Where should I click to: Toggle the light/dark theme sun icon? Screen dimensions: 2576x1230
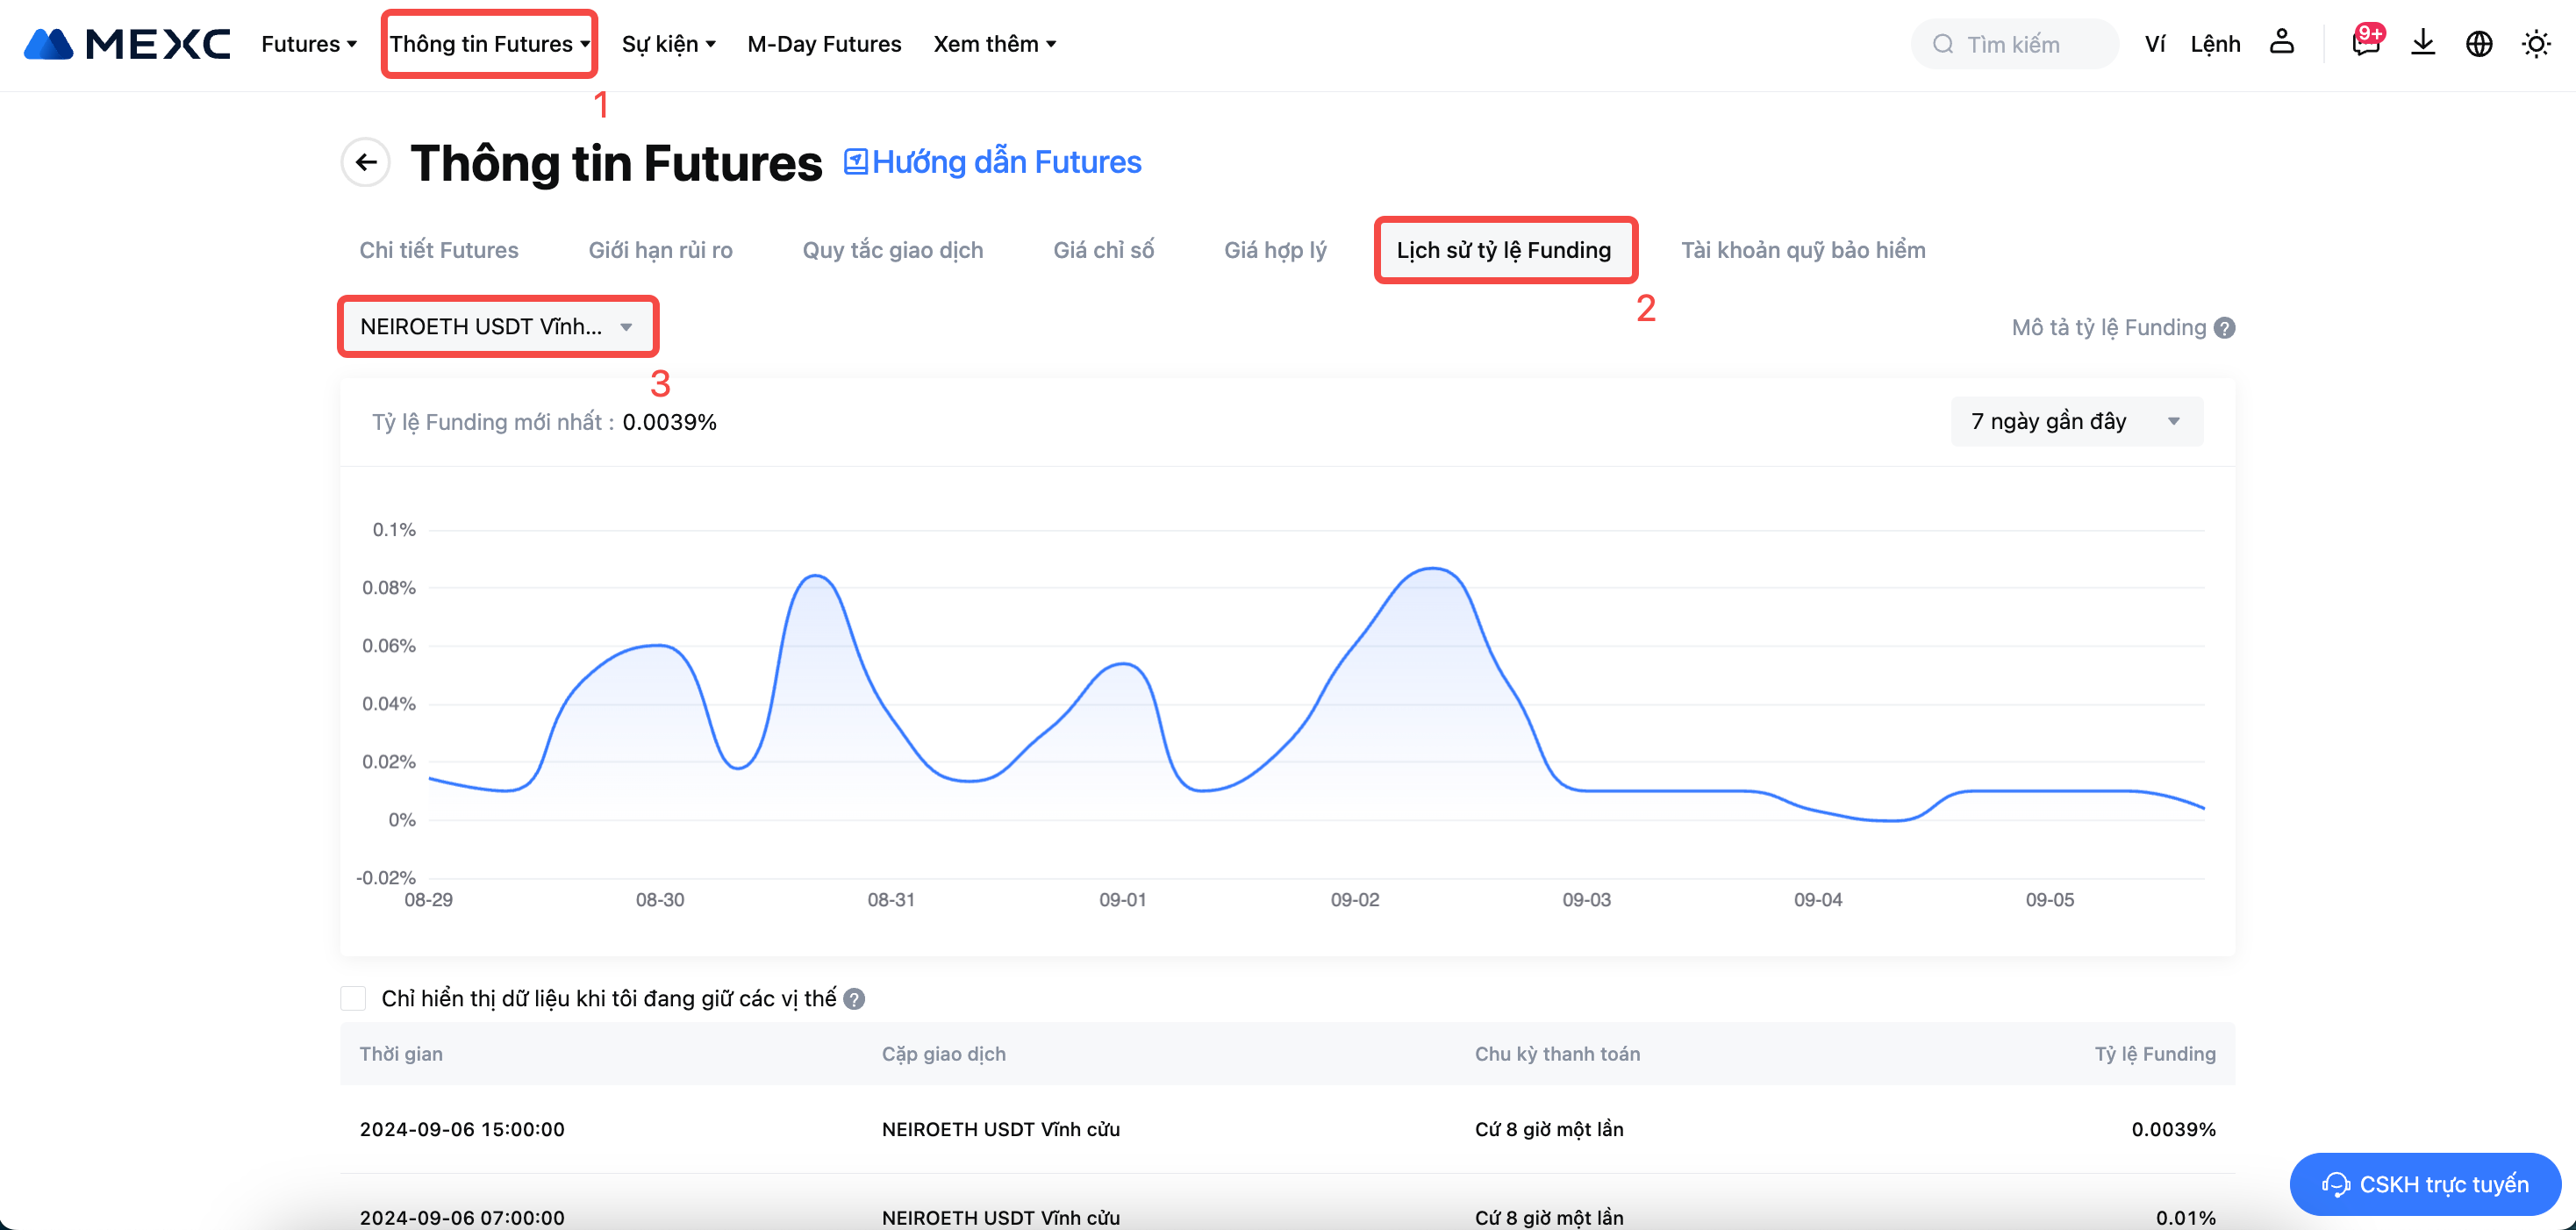tap(2536, 44)
